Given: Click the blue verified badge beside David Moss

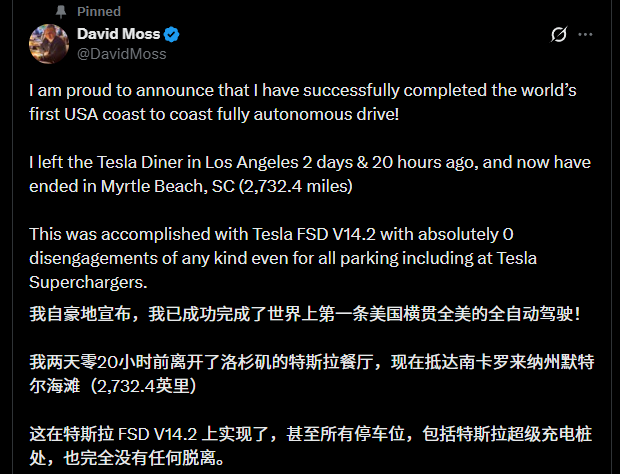Looking at the screenshot, I should tap(172, 34).
